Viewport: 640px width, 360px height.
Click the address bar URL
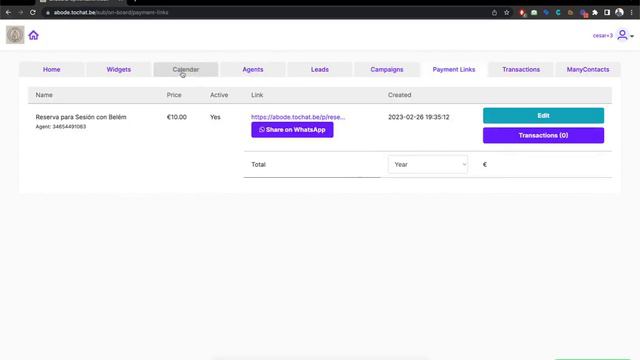coord(111,13)
